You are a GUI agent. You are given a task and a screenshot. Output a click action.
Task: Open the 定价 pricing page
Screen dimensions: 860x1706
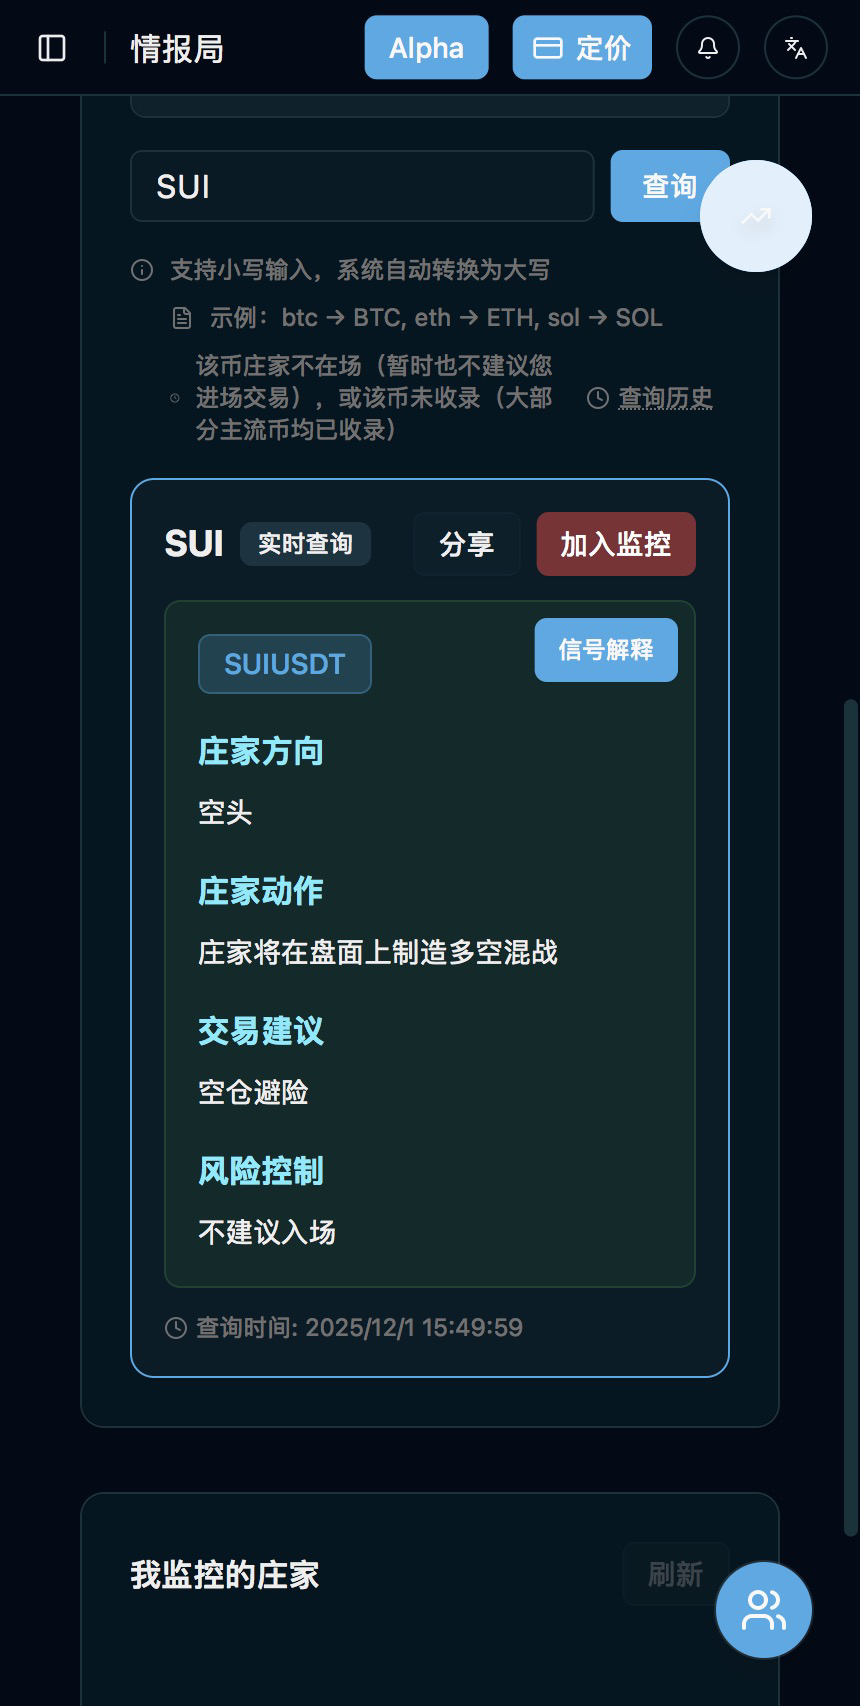pos(582,48)
